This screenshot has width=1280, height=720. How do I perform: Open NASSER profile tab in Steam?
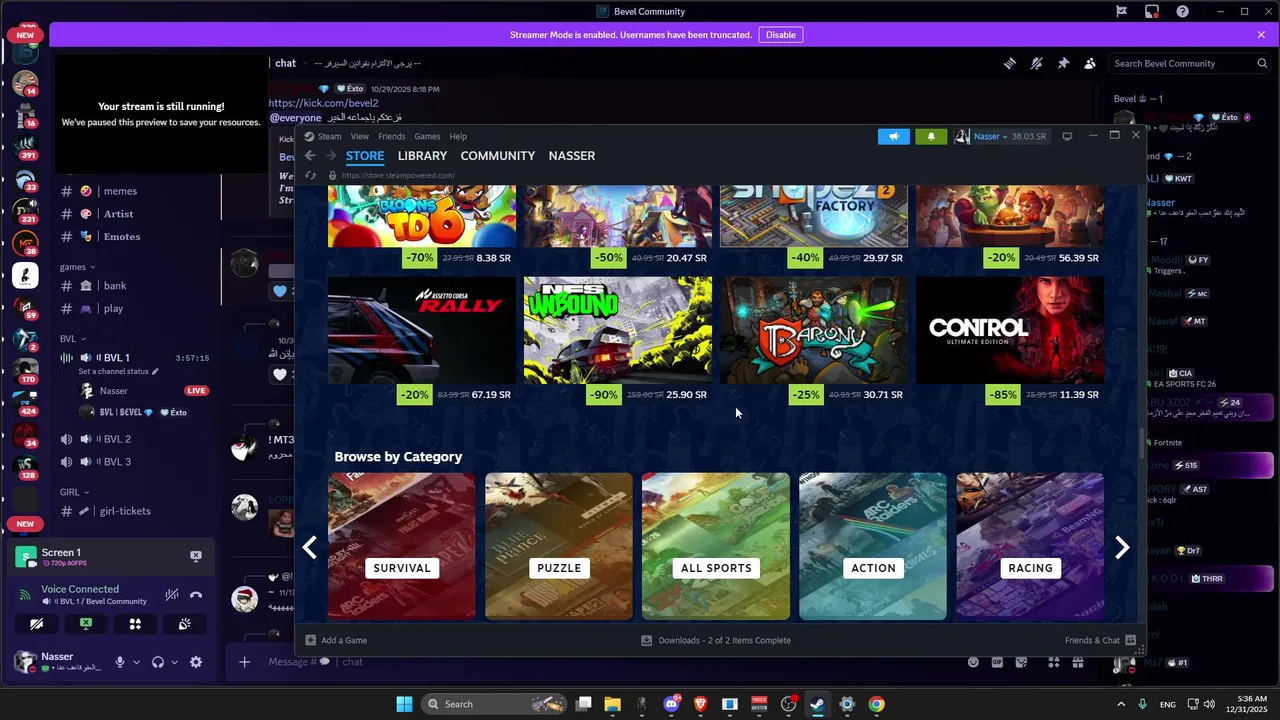tap(572, 156)
